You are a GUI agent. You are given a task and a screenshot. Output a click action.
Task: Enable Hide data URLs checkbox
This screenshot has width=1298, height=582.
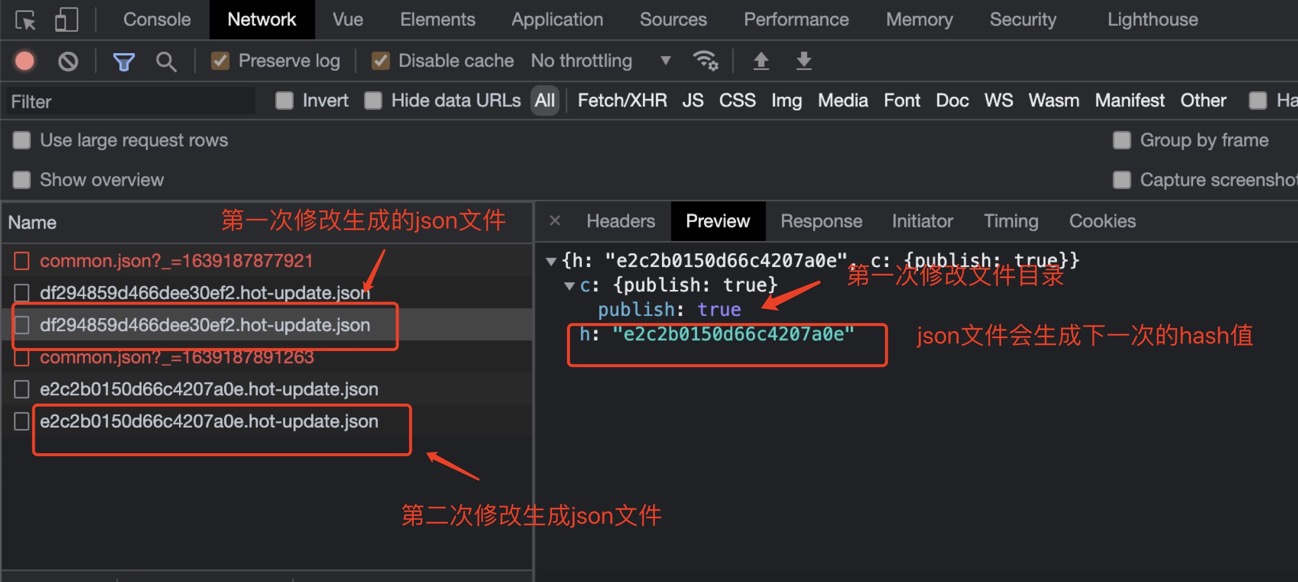pyautogui.click(x=373, y=100)
